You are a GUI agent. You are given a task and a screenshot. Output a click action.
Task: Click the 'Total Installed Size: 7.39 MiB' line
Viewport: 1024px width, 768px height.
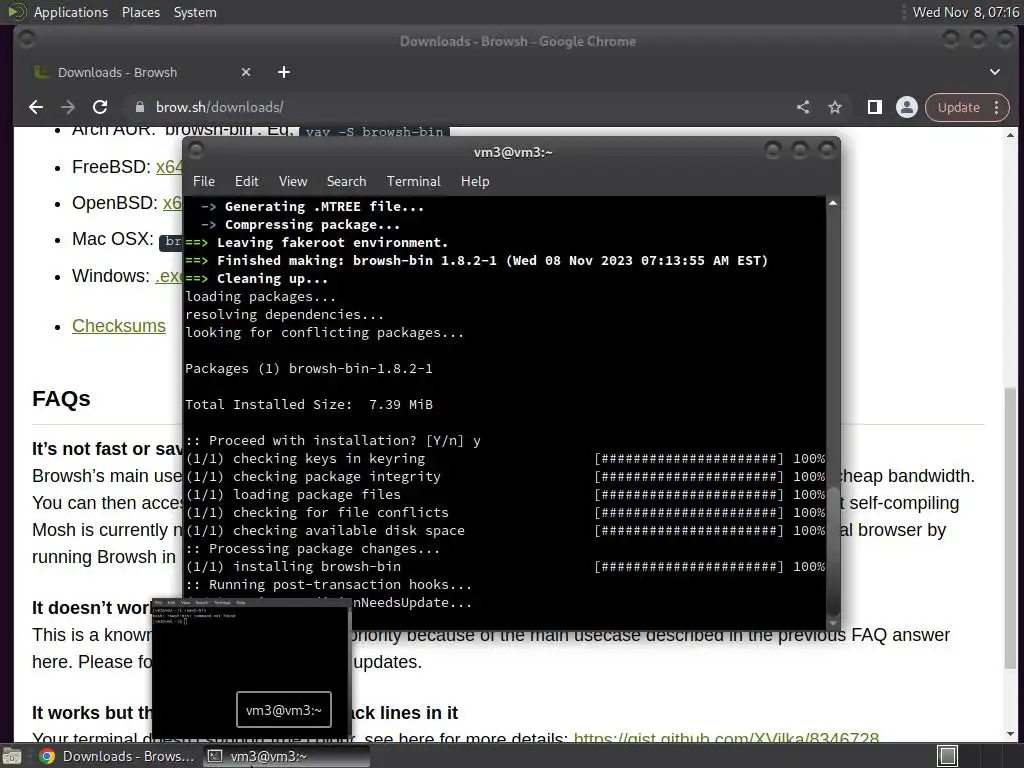click(309, 404)
